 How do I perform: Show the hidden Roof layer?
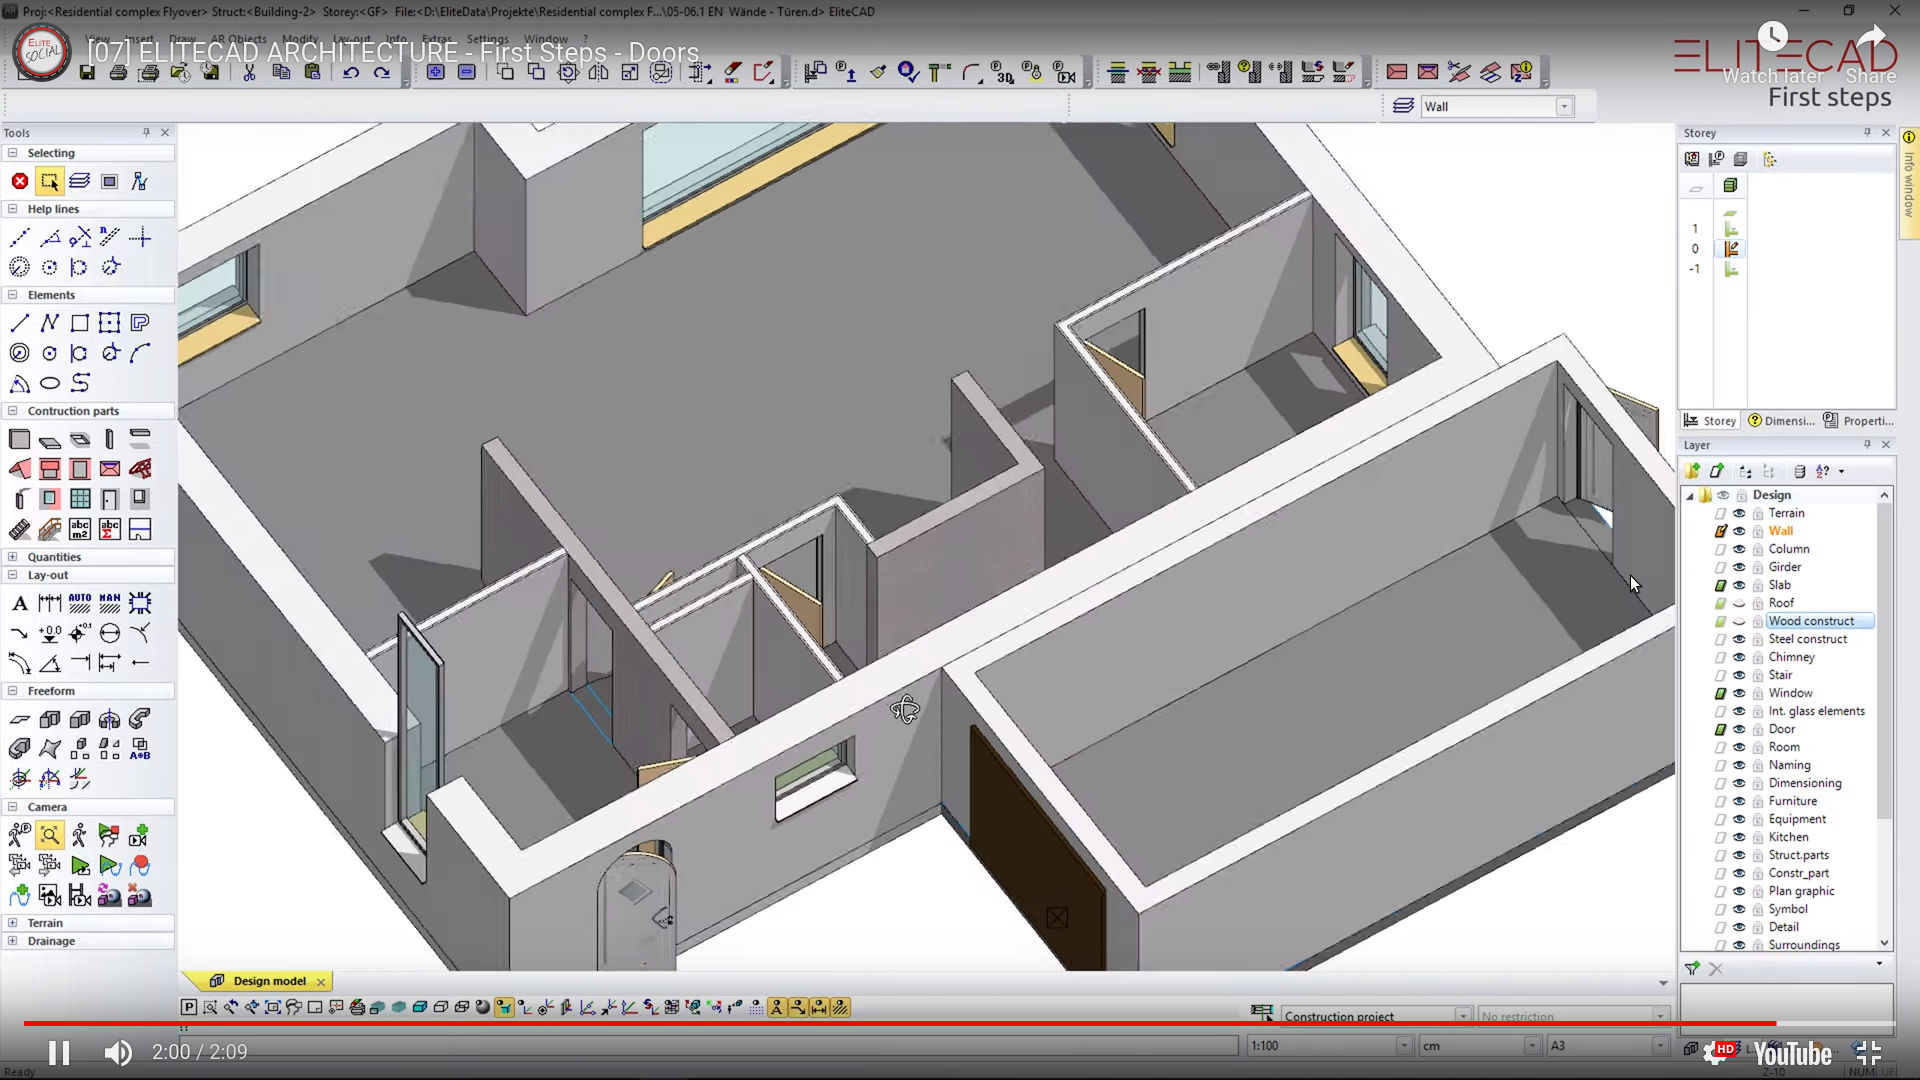coord(1739,603)
